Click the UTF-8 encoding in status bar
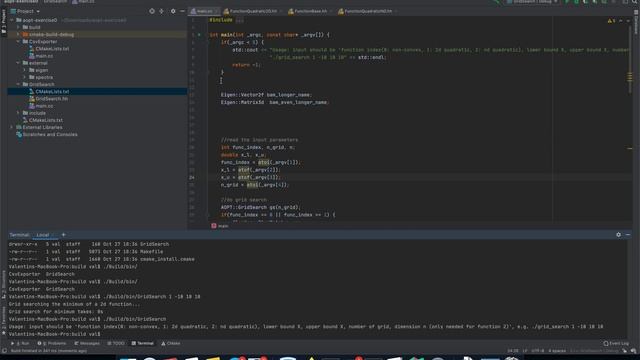 coord(538,351)
